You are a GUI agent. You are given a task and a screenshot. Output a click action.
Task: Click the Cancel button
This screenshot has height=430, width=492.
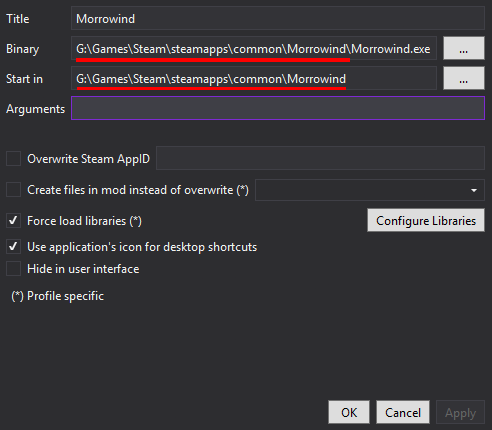pyautogui.click(x=403, y=412)
